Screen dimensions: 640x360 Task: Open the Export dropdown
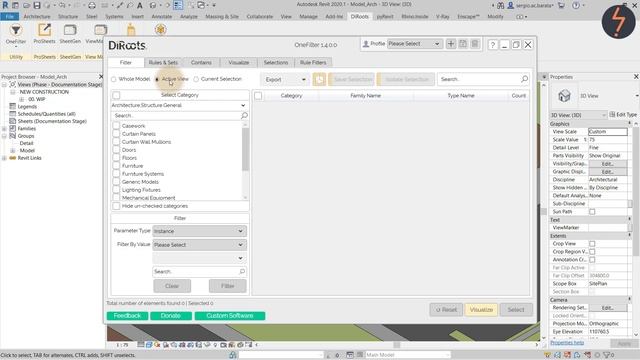click(285, 80)
